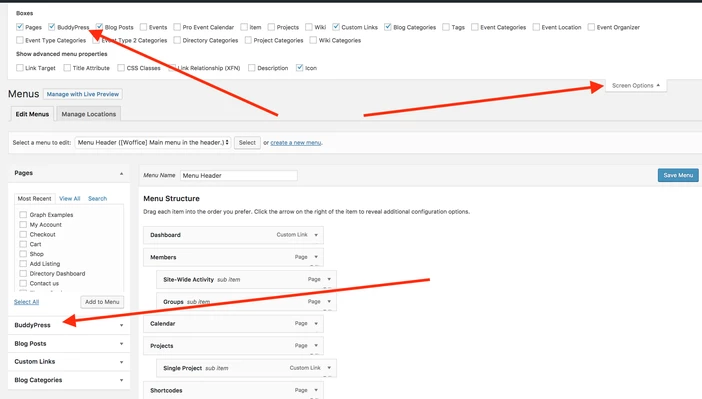The height and width of the screenshot is (399, 702).
Task: Expand the Members menu item arrow
Action: 316,257
